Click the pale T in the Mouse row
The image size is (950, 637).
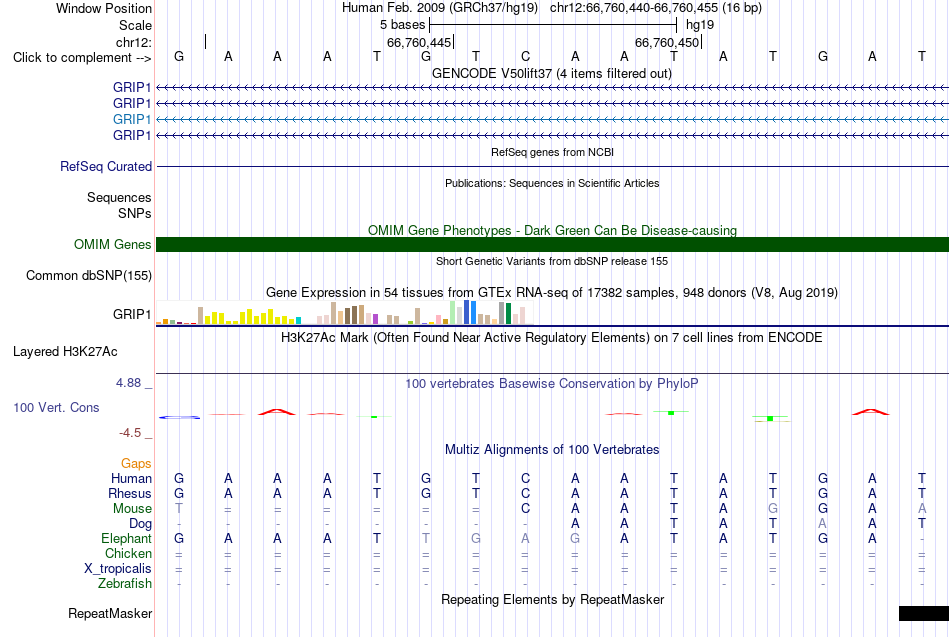[x=179, y=509]
